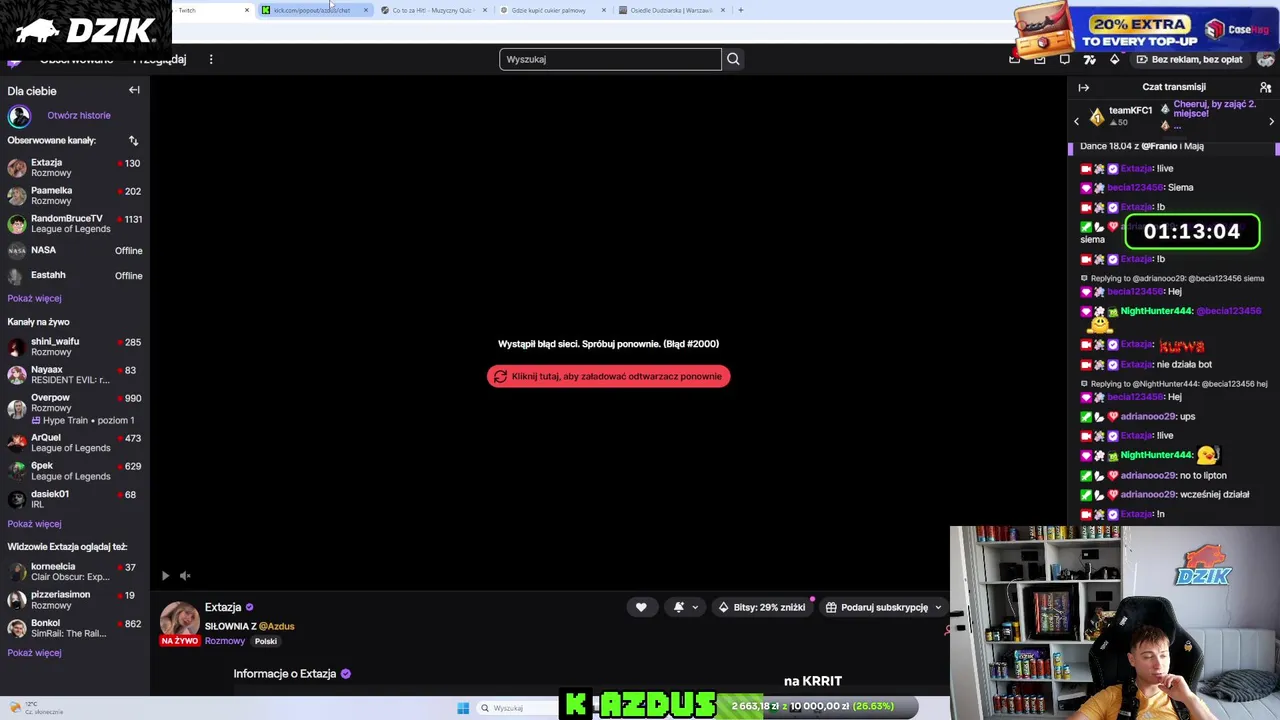Collapse the left sidebar with the arrow icon
Screen dimensions: 1280x720
pos(134,90)
